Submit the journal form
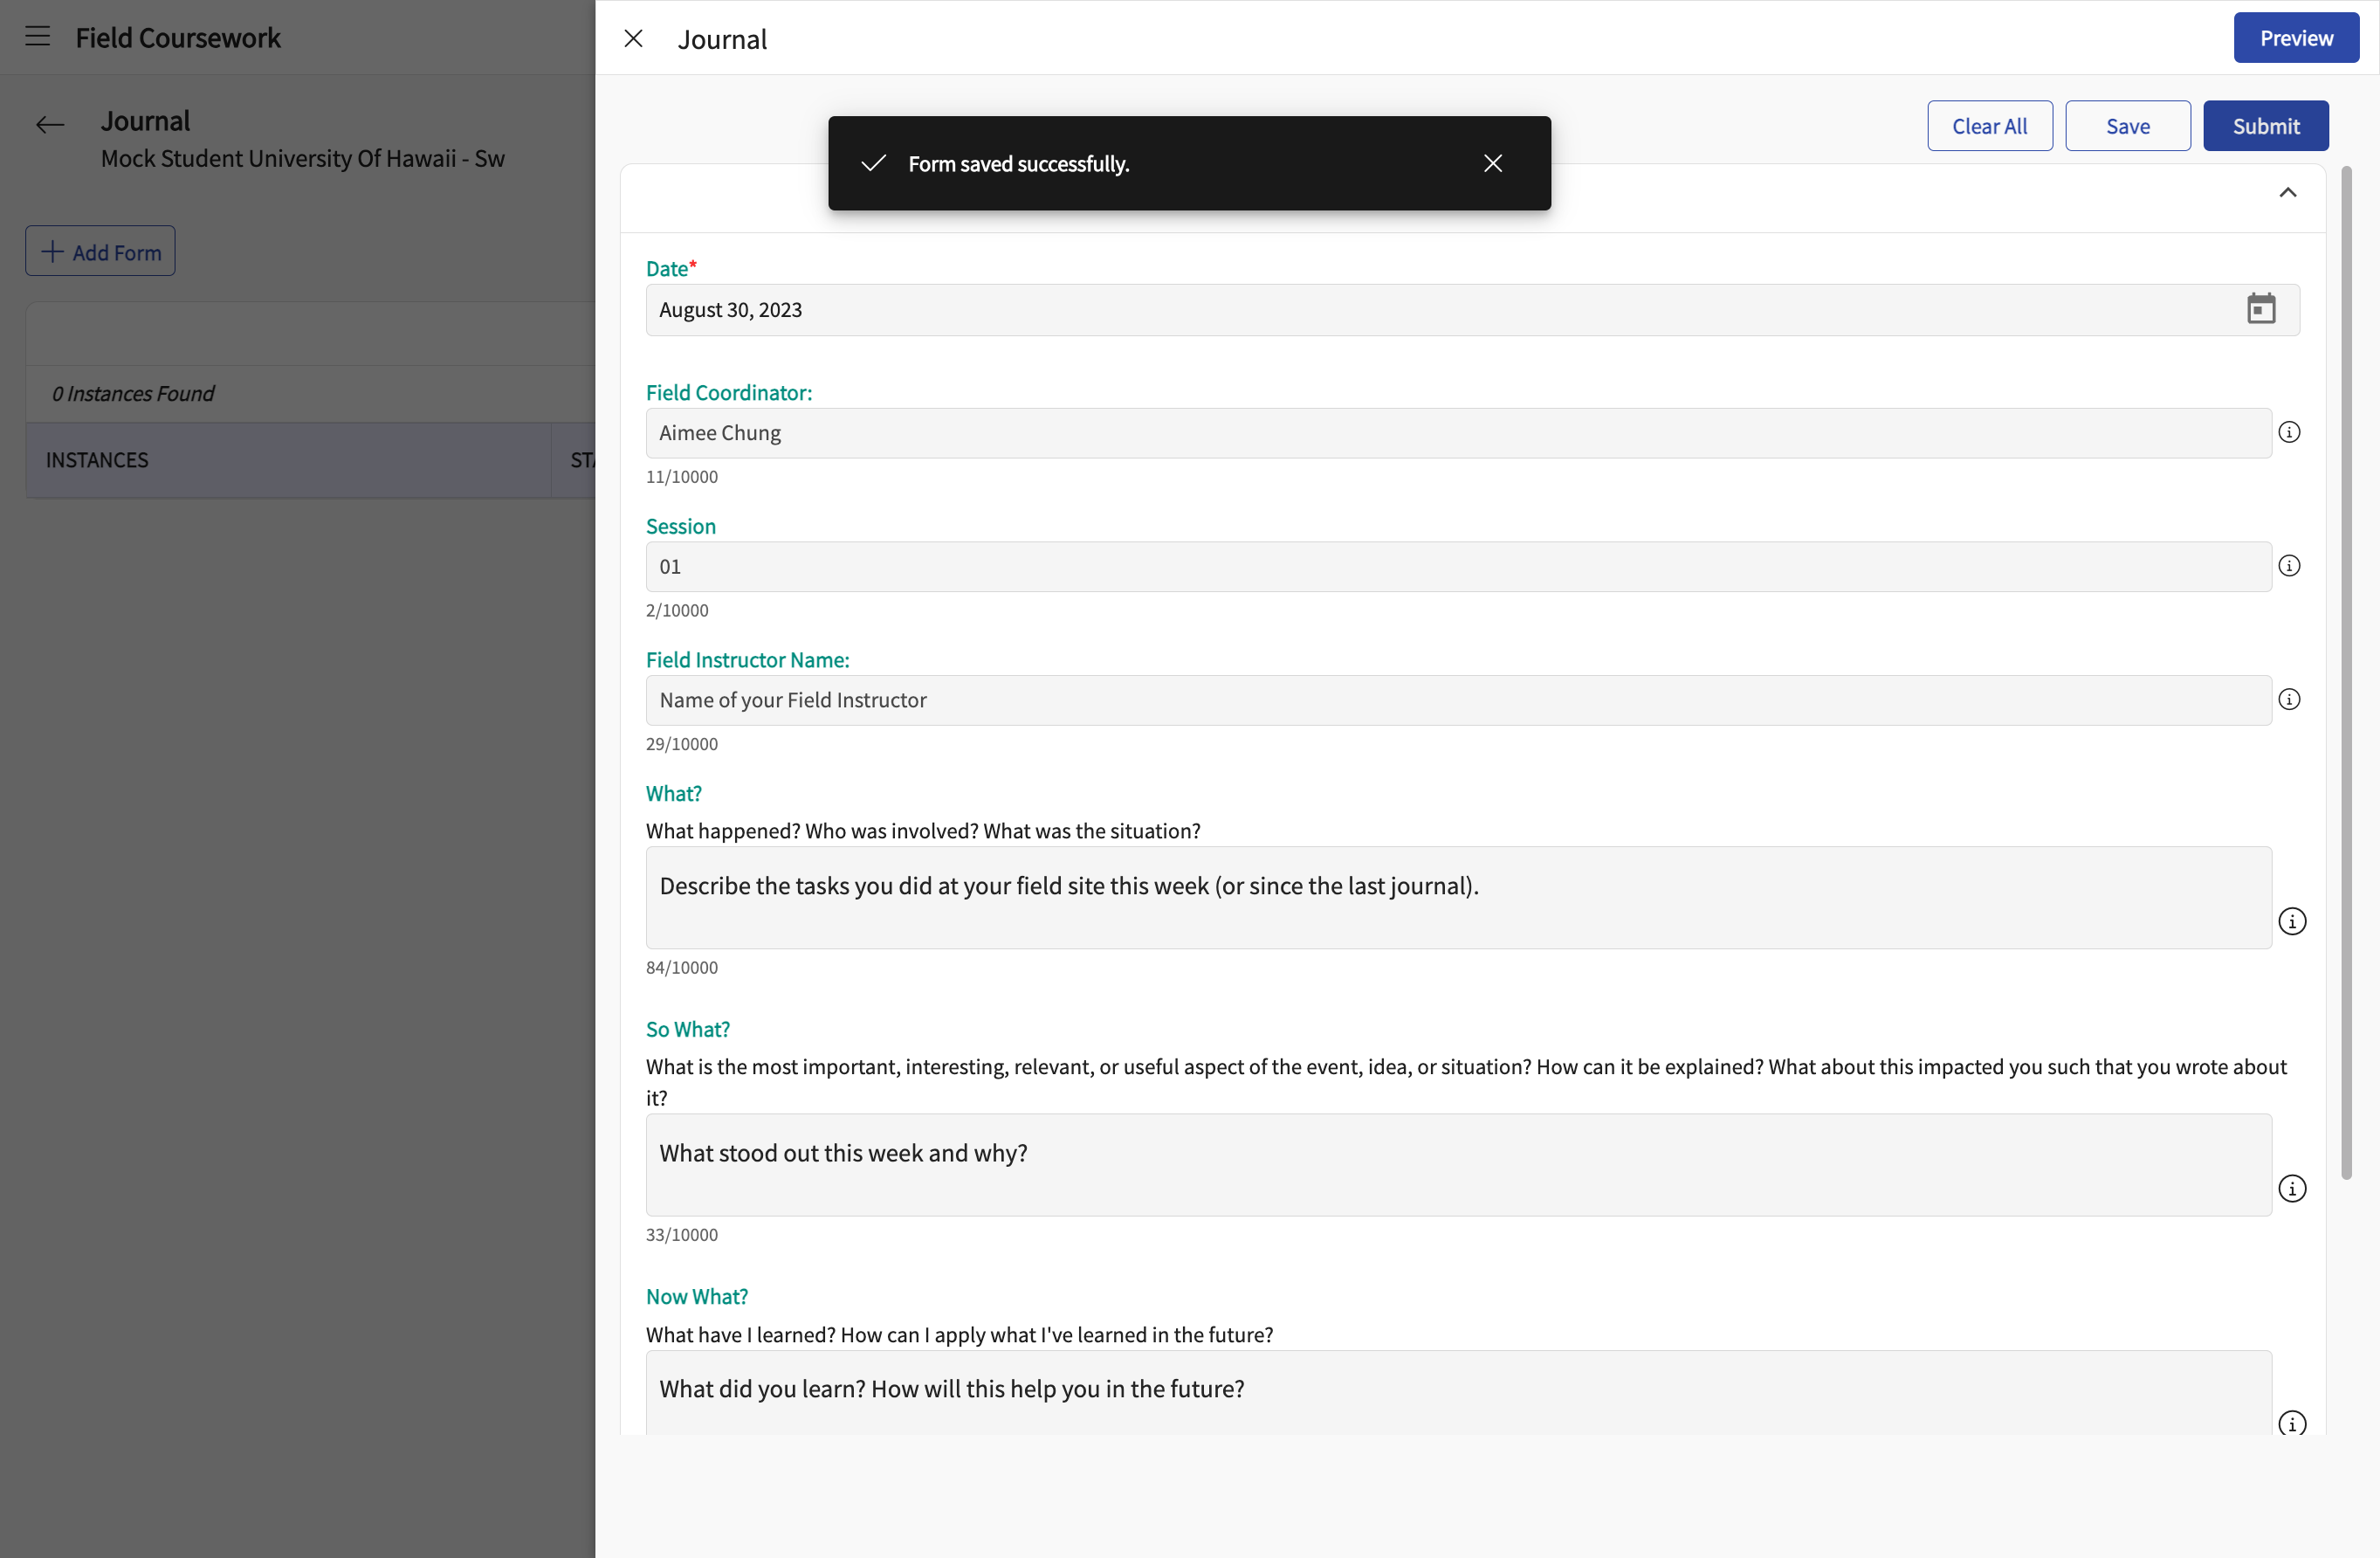This screenshot has height=1558, width=2380. pyautogui.click(x=2265, y=126)
